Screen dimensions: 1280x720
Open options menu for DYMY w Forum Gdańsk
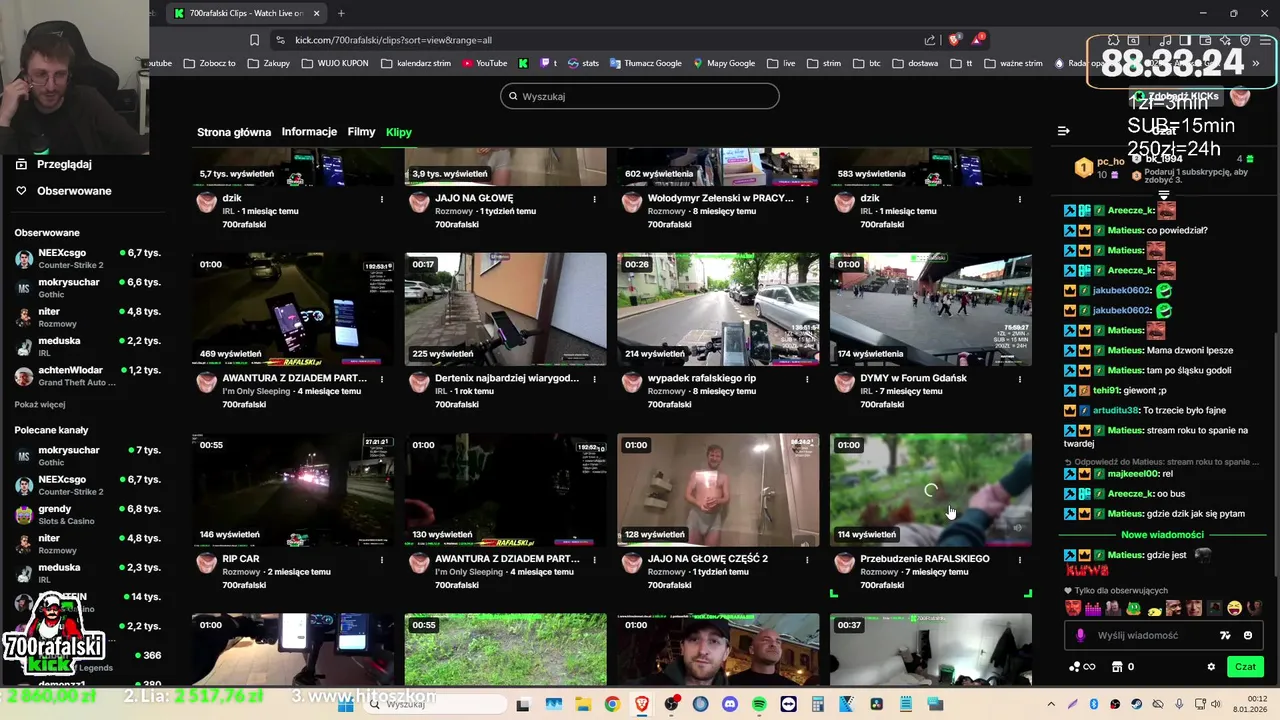1019,379
